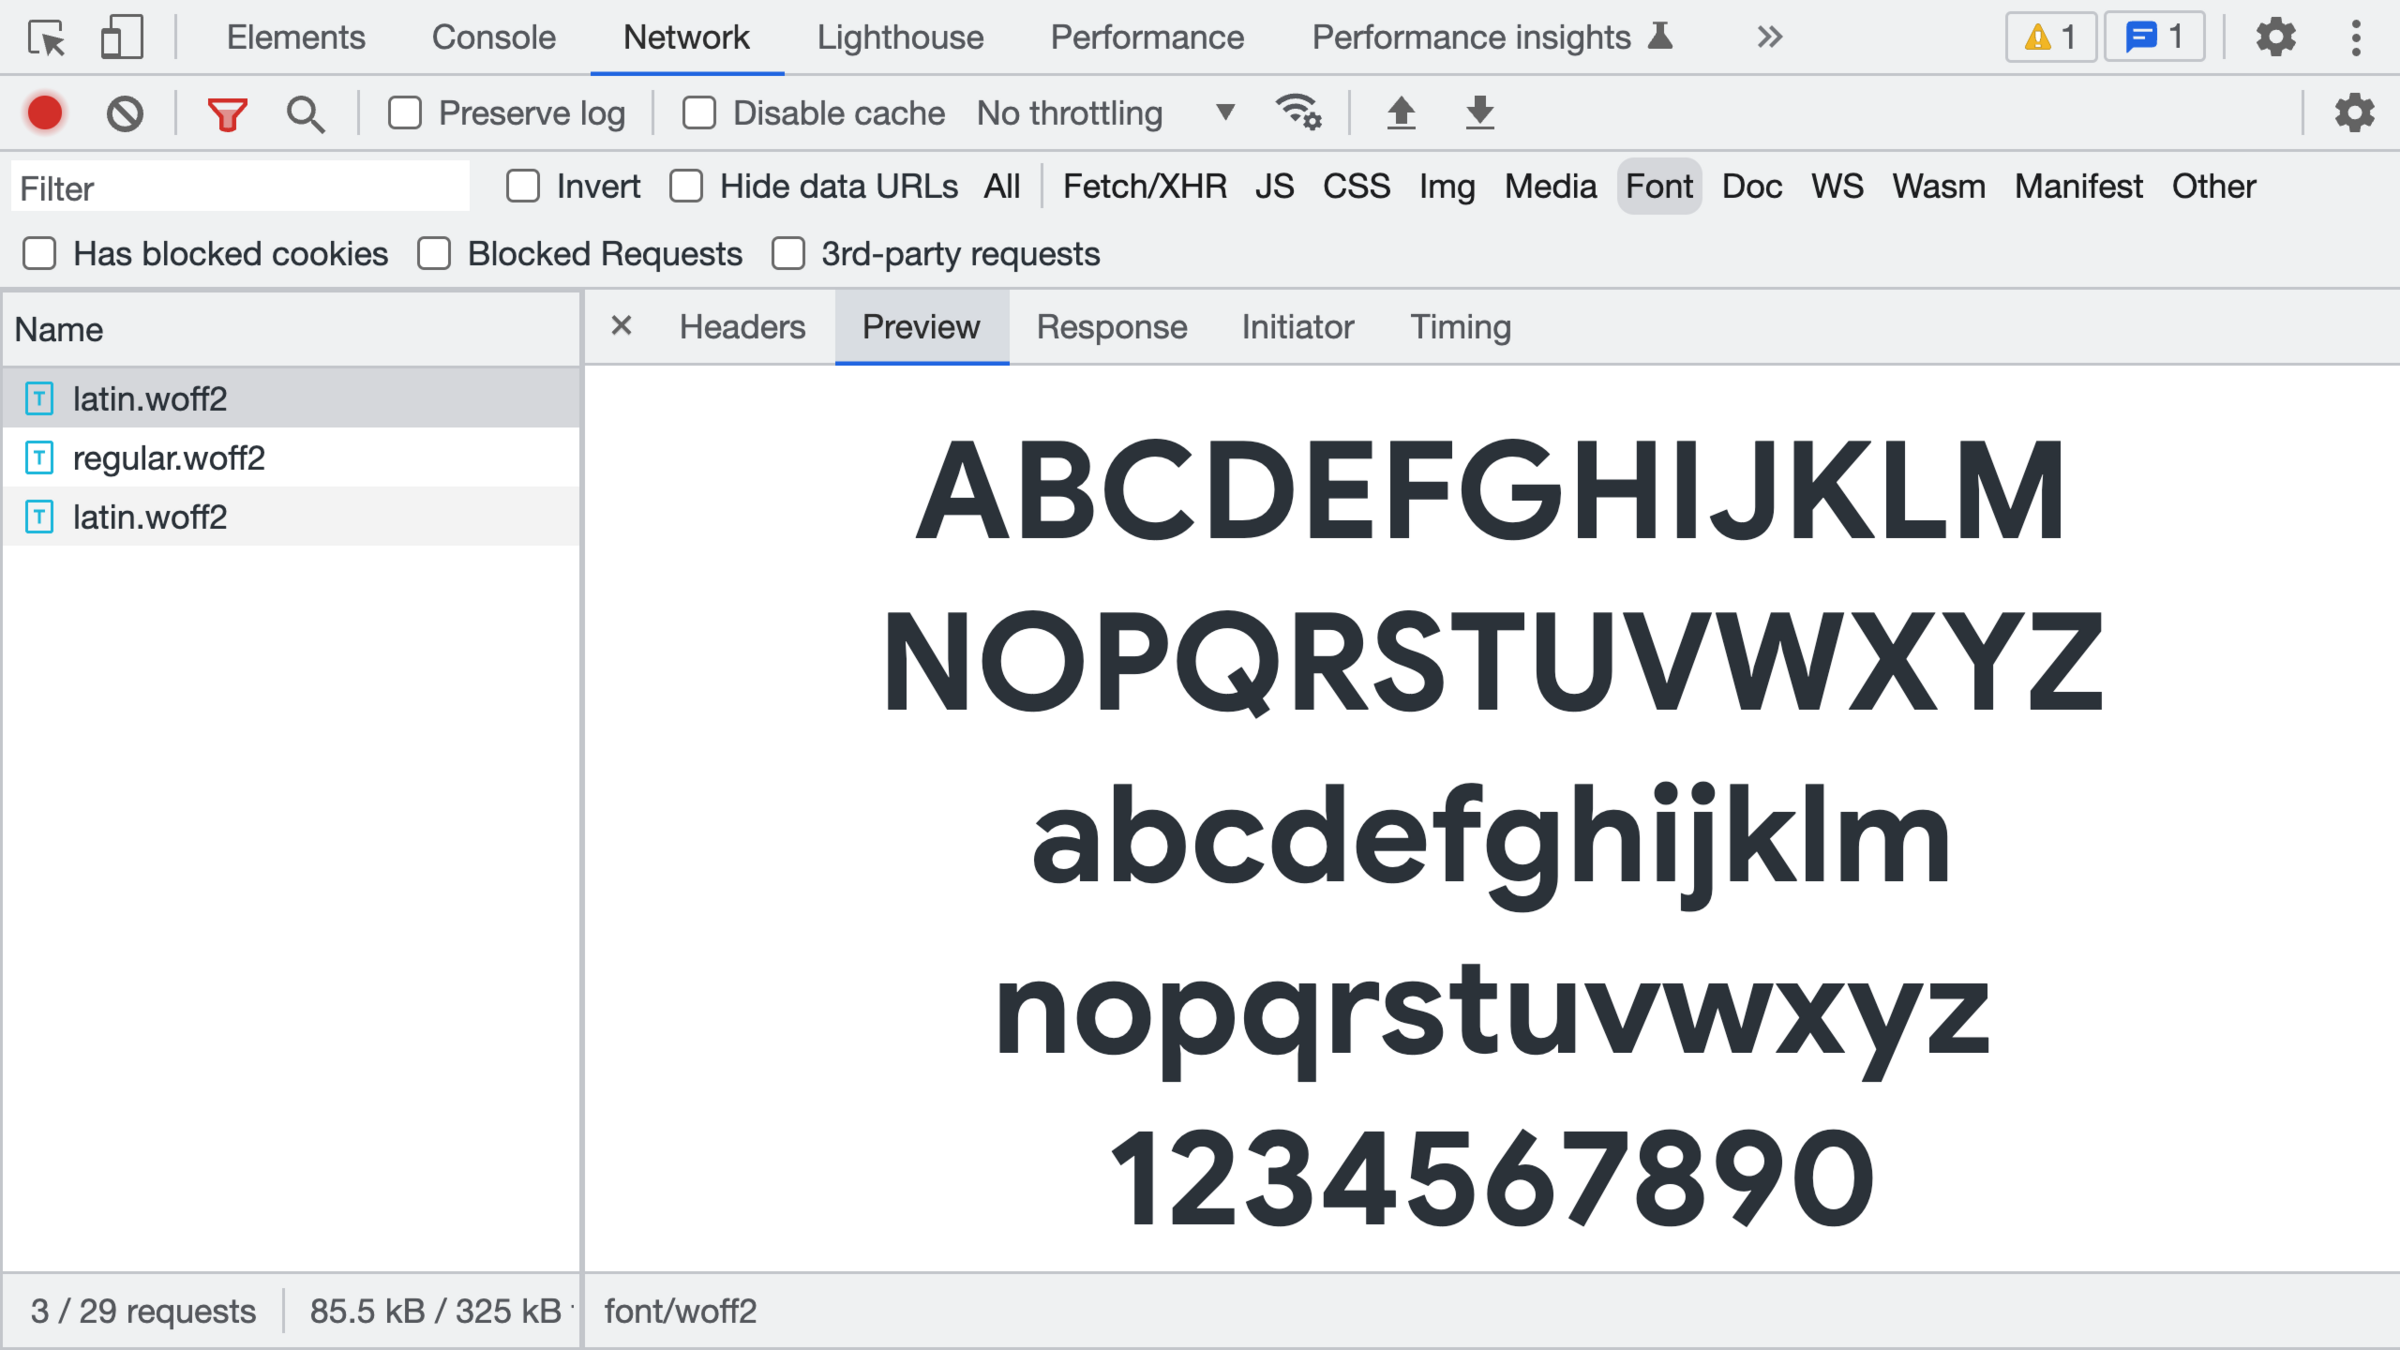Check the Disable cache option

point(699,113)
